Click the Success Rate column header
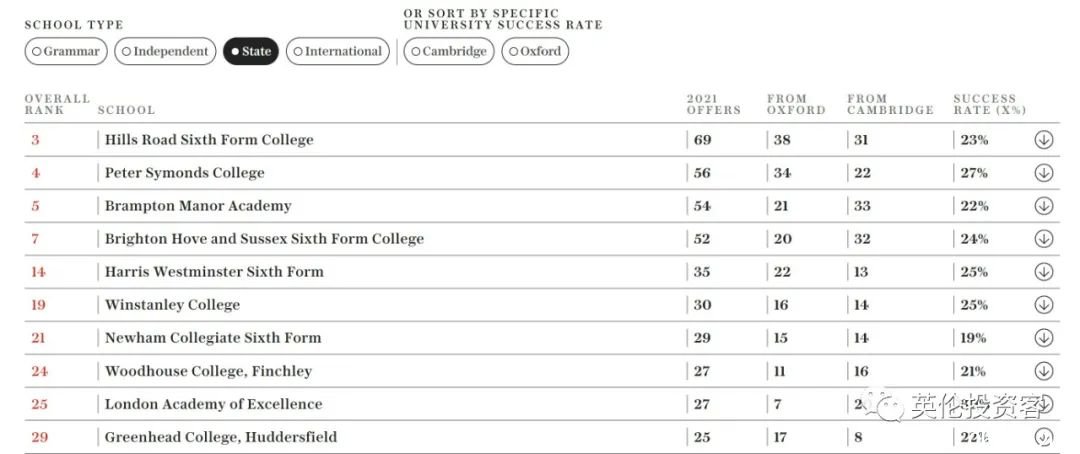This screenshot has width=1080, height=454. 989,104
